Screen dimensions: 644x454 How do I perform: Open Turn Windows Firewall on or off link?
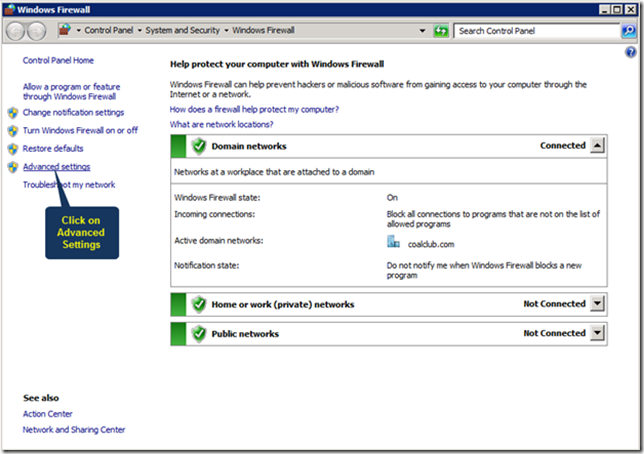[80, 131]
